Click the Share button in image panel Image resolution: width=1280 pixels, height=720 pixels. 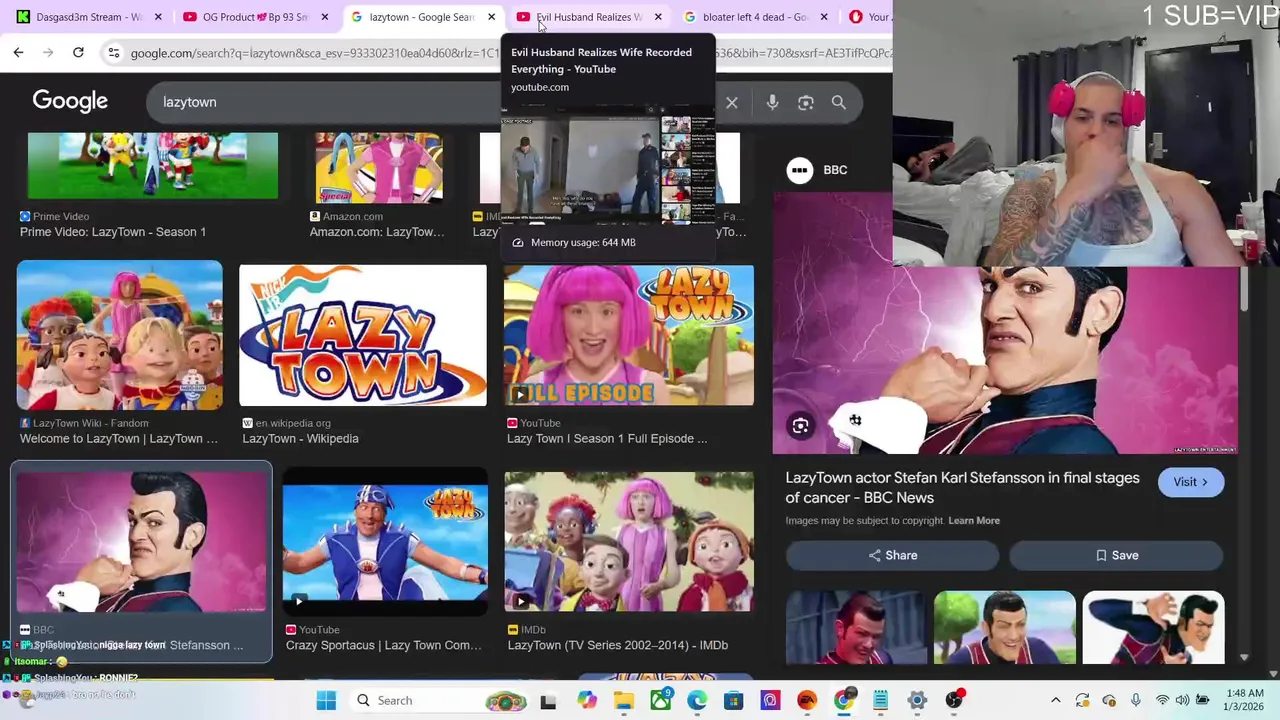[892, 555]
